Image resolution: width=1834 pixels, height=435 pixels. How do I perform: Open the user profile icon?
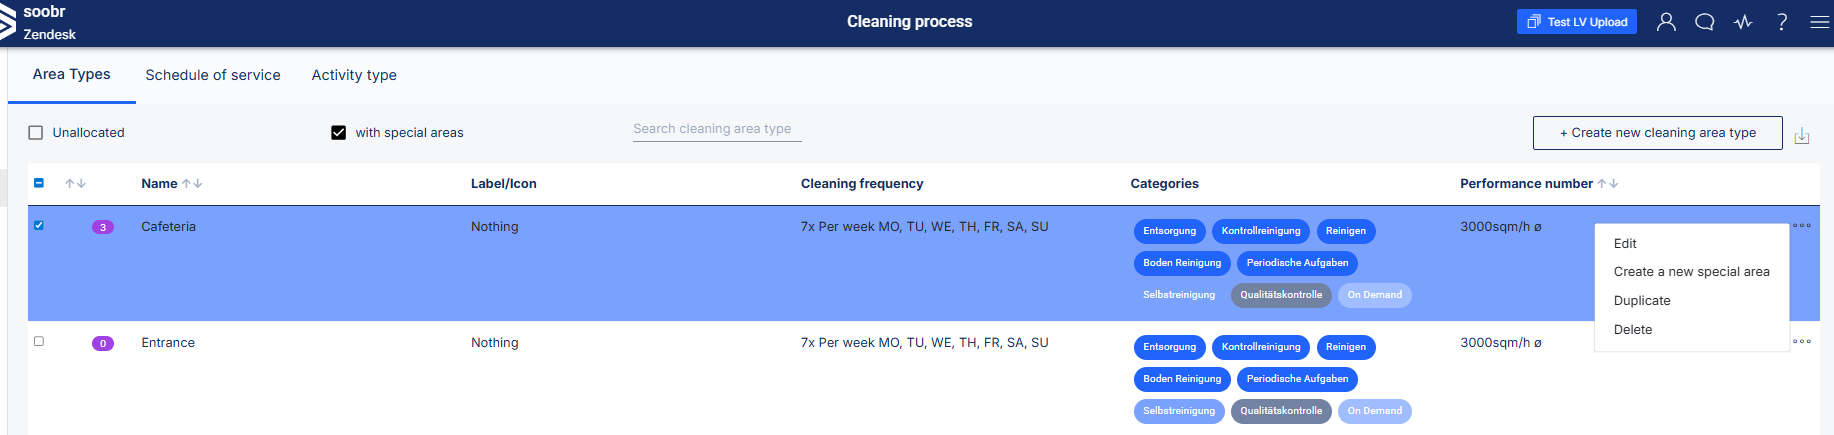pos(1666,22)
